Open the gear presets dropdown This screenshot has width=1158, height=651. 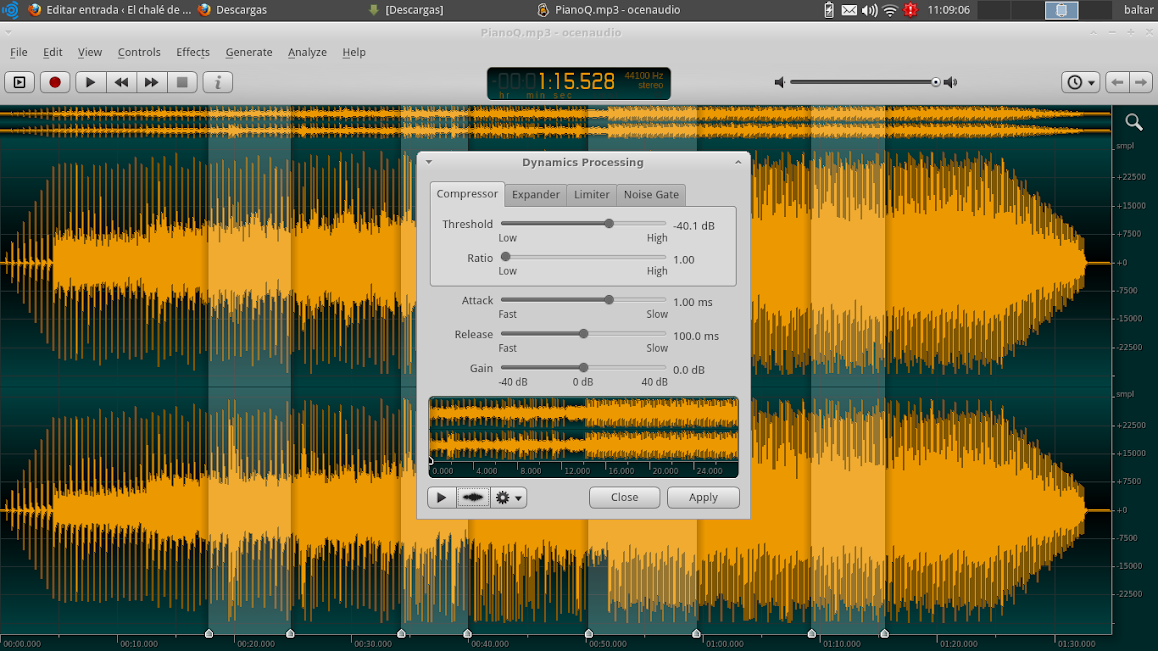coord(508,497)
